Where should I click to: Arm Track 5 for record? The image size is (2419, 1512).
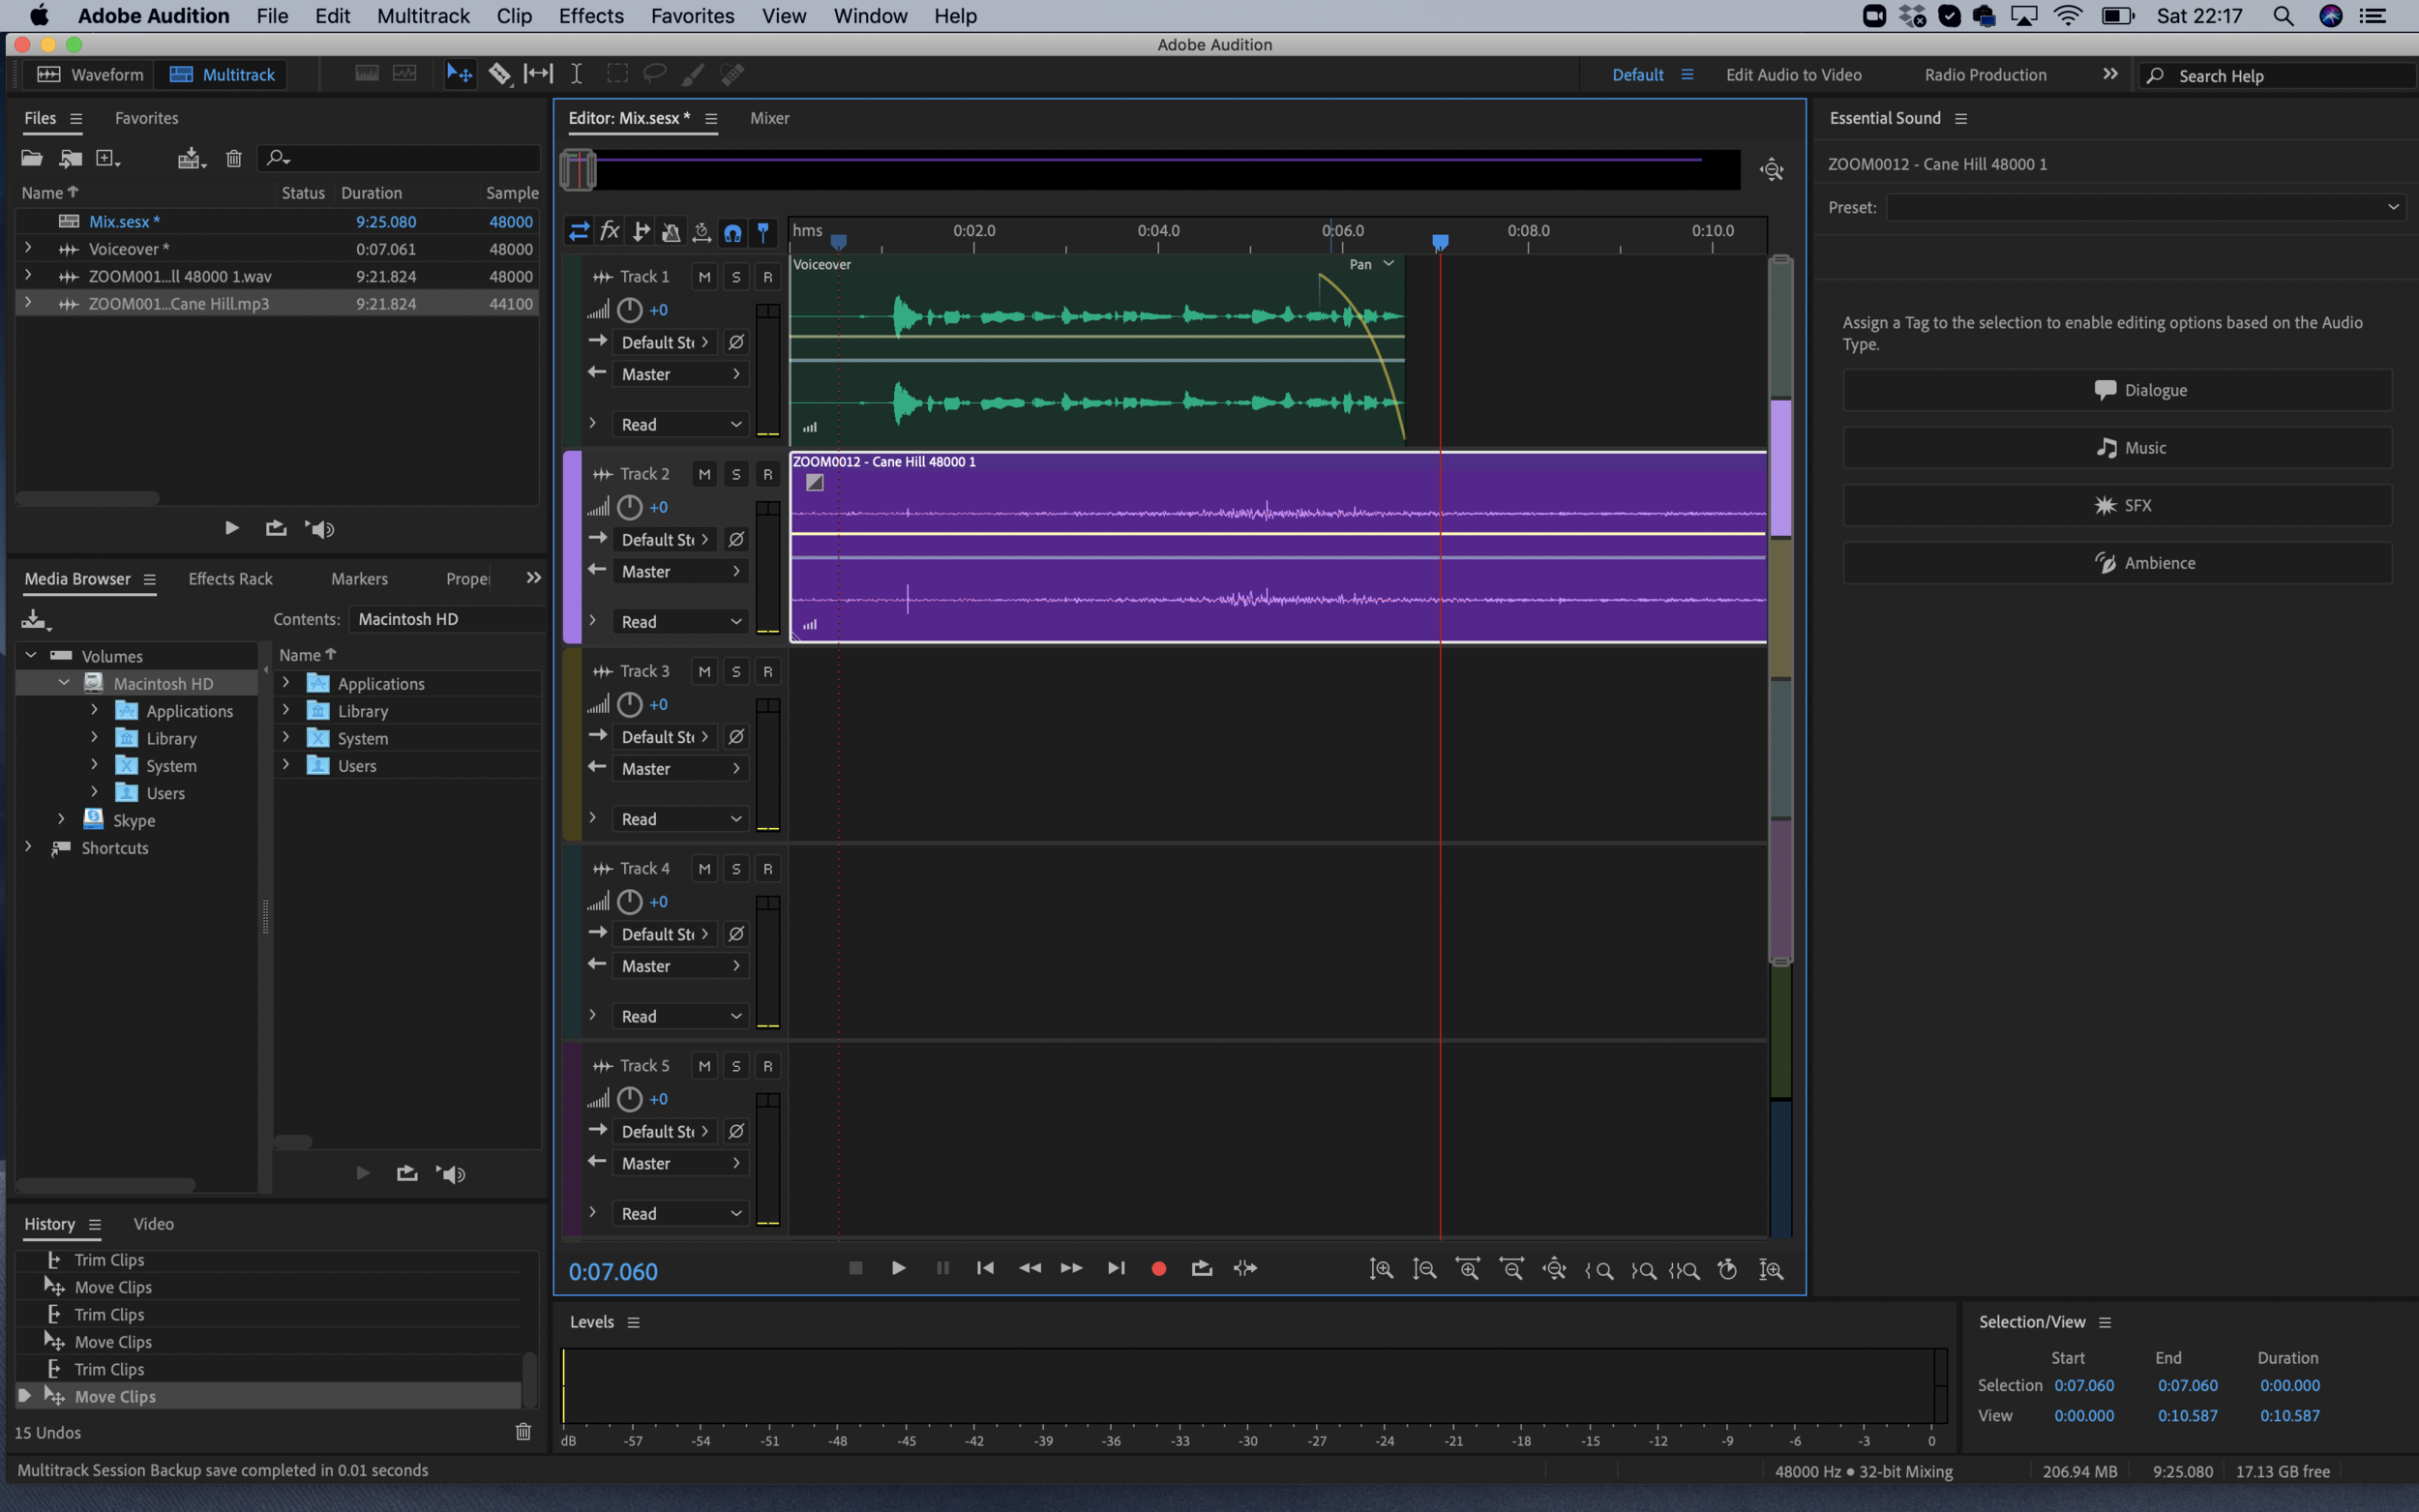click(768, 1066)
